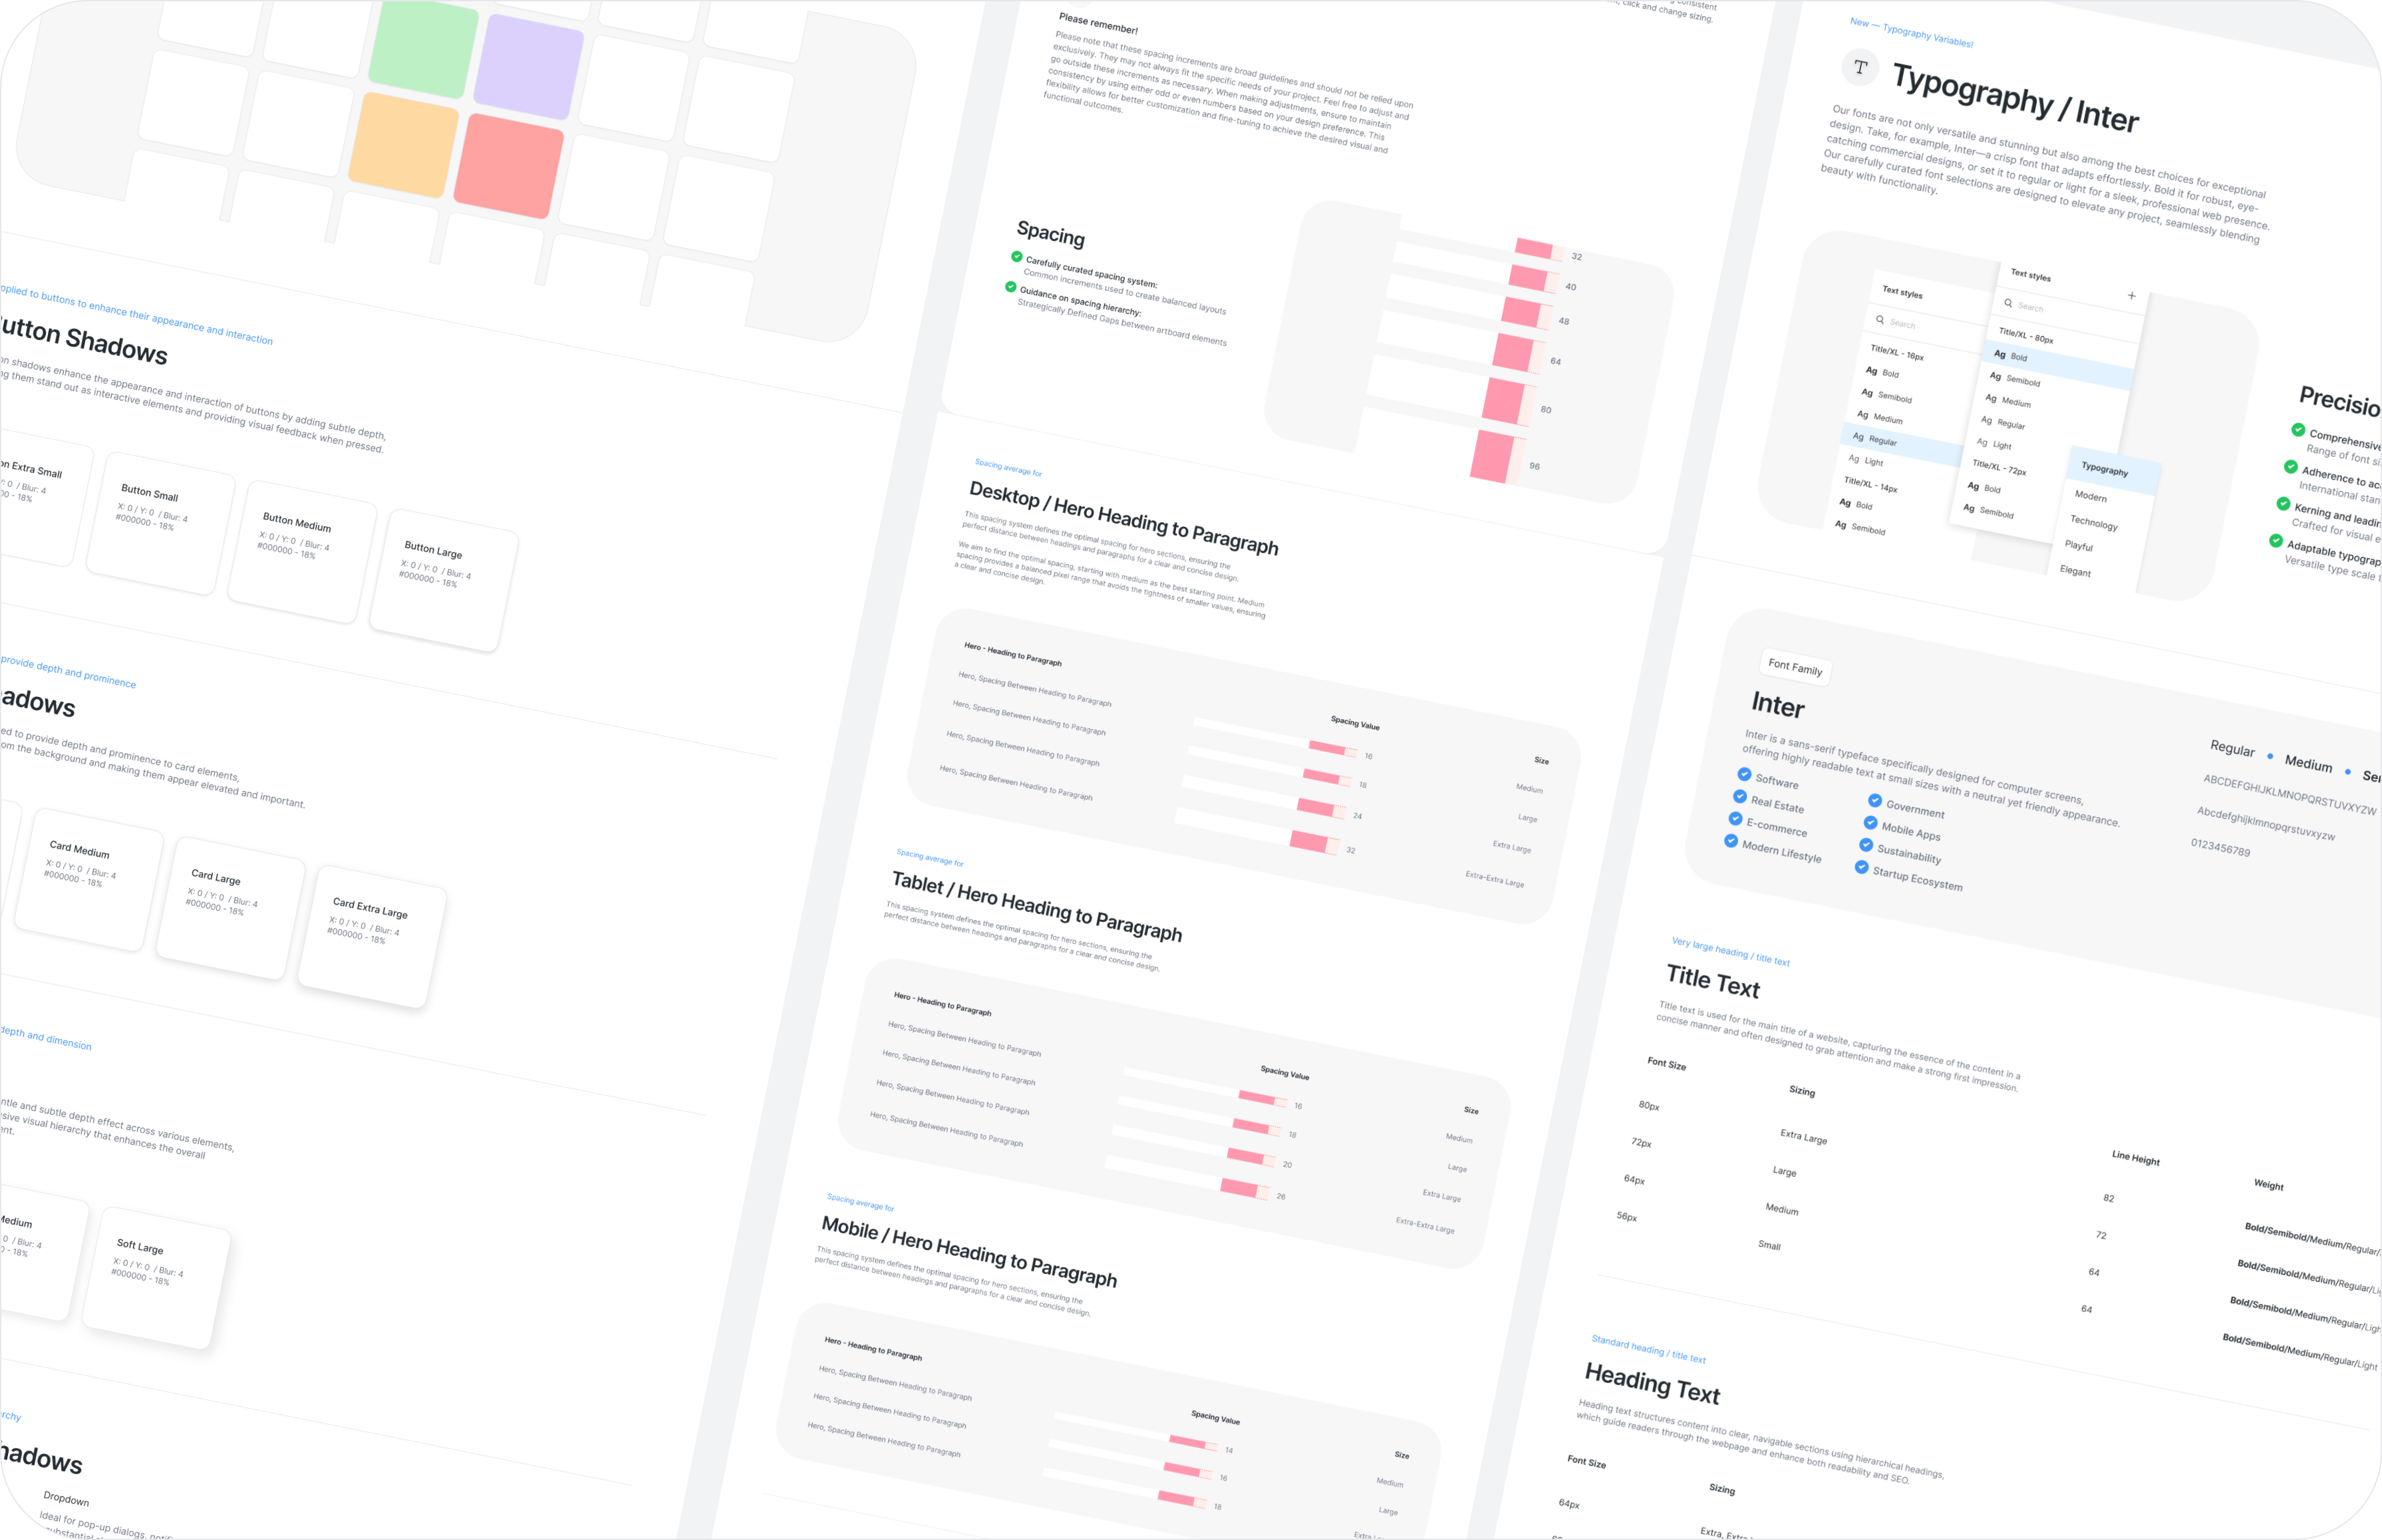Click the plus icon in Text styles panel
Image resolution: width=2382 pixels, height=1540 pixels.
(2131, 295)
